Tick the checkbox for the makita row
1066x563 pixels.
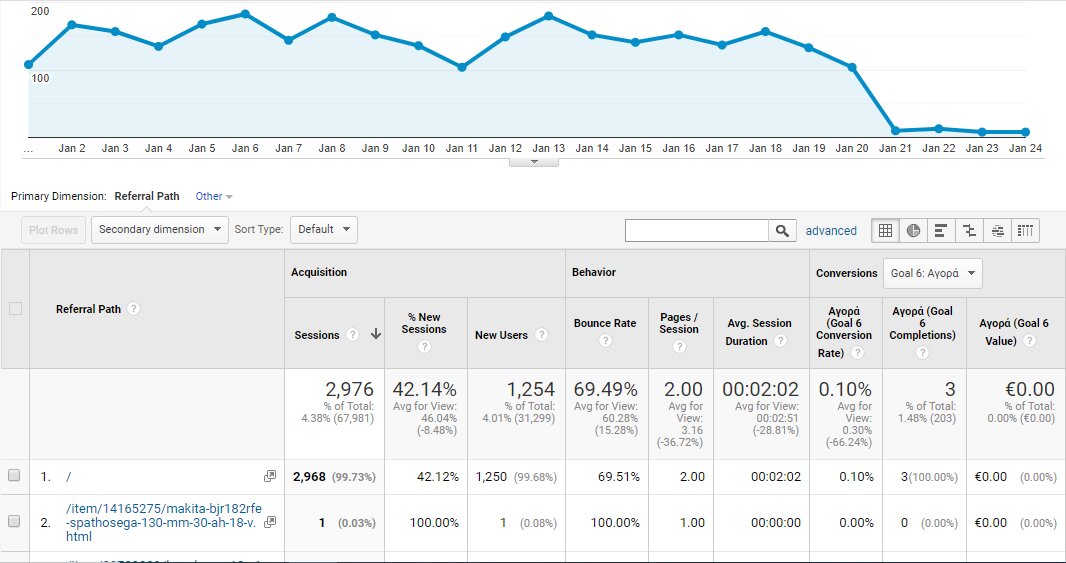click(14, 521)
